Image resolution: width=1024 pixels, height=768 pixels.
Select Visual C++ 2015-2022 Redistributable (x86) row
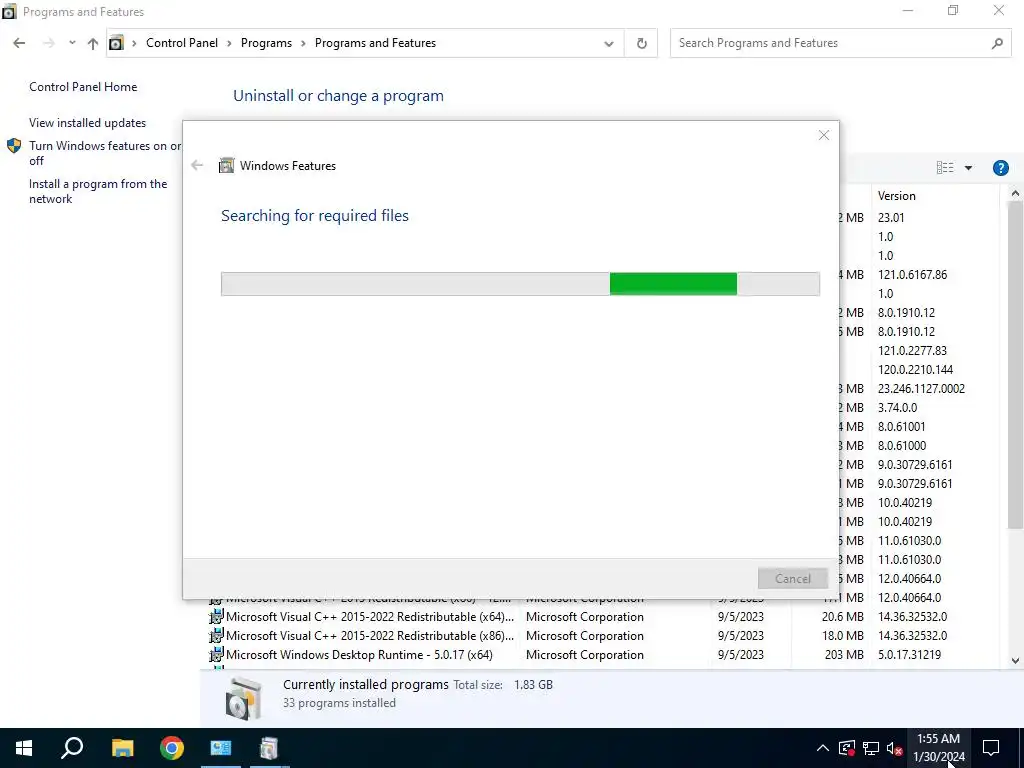[602, 635]
